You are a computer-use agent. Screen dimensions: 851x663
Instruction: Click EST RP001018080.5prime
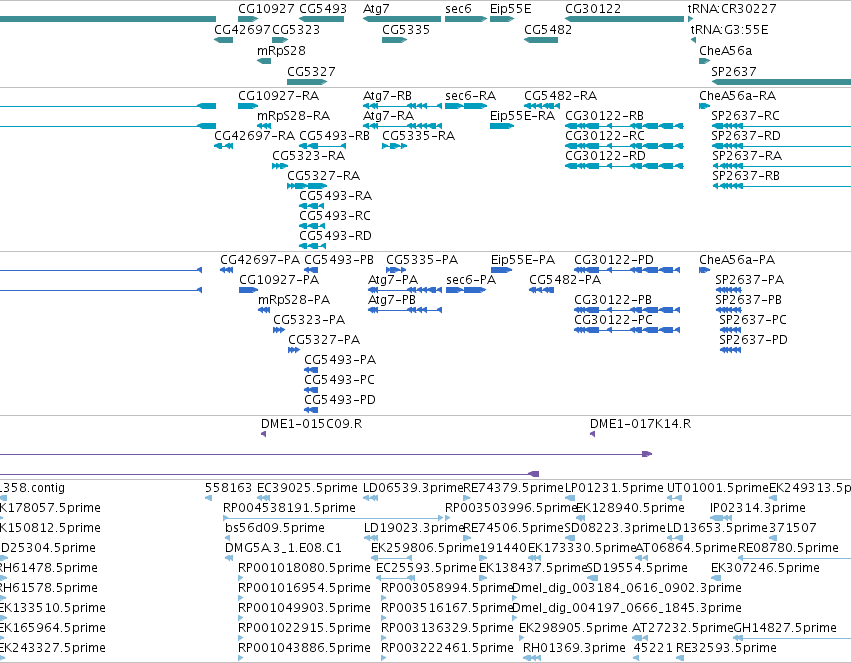(x=304, y=568)
